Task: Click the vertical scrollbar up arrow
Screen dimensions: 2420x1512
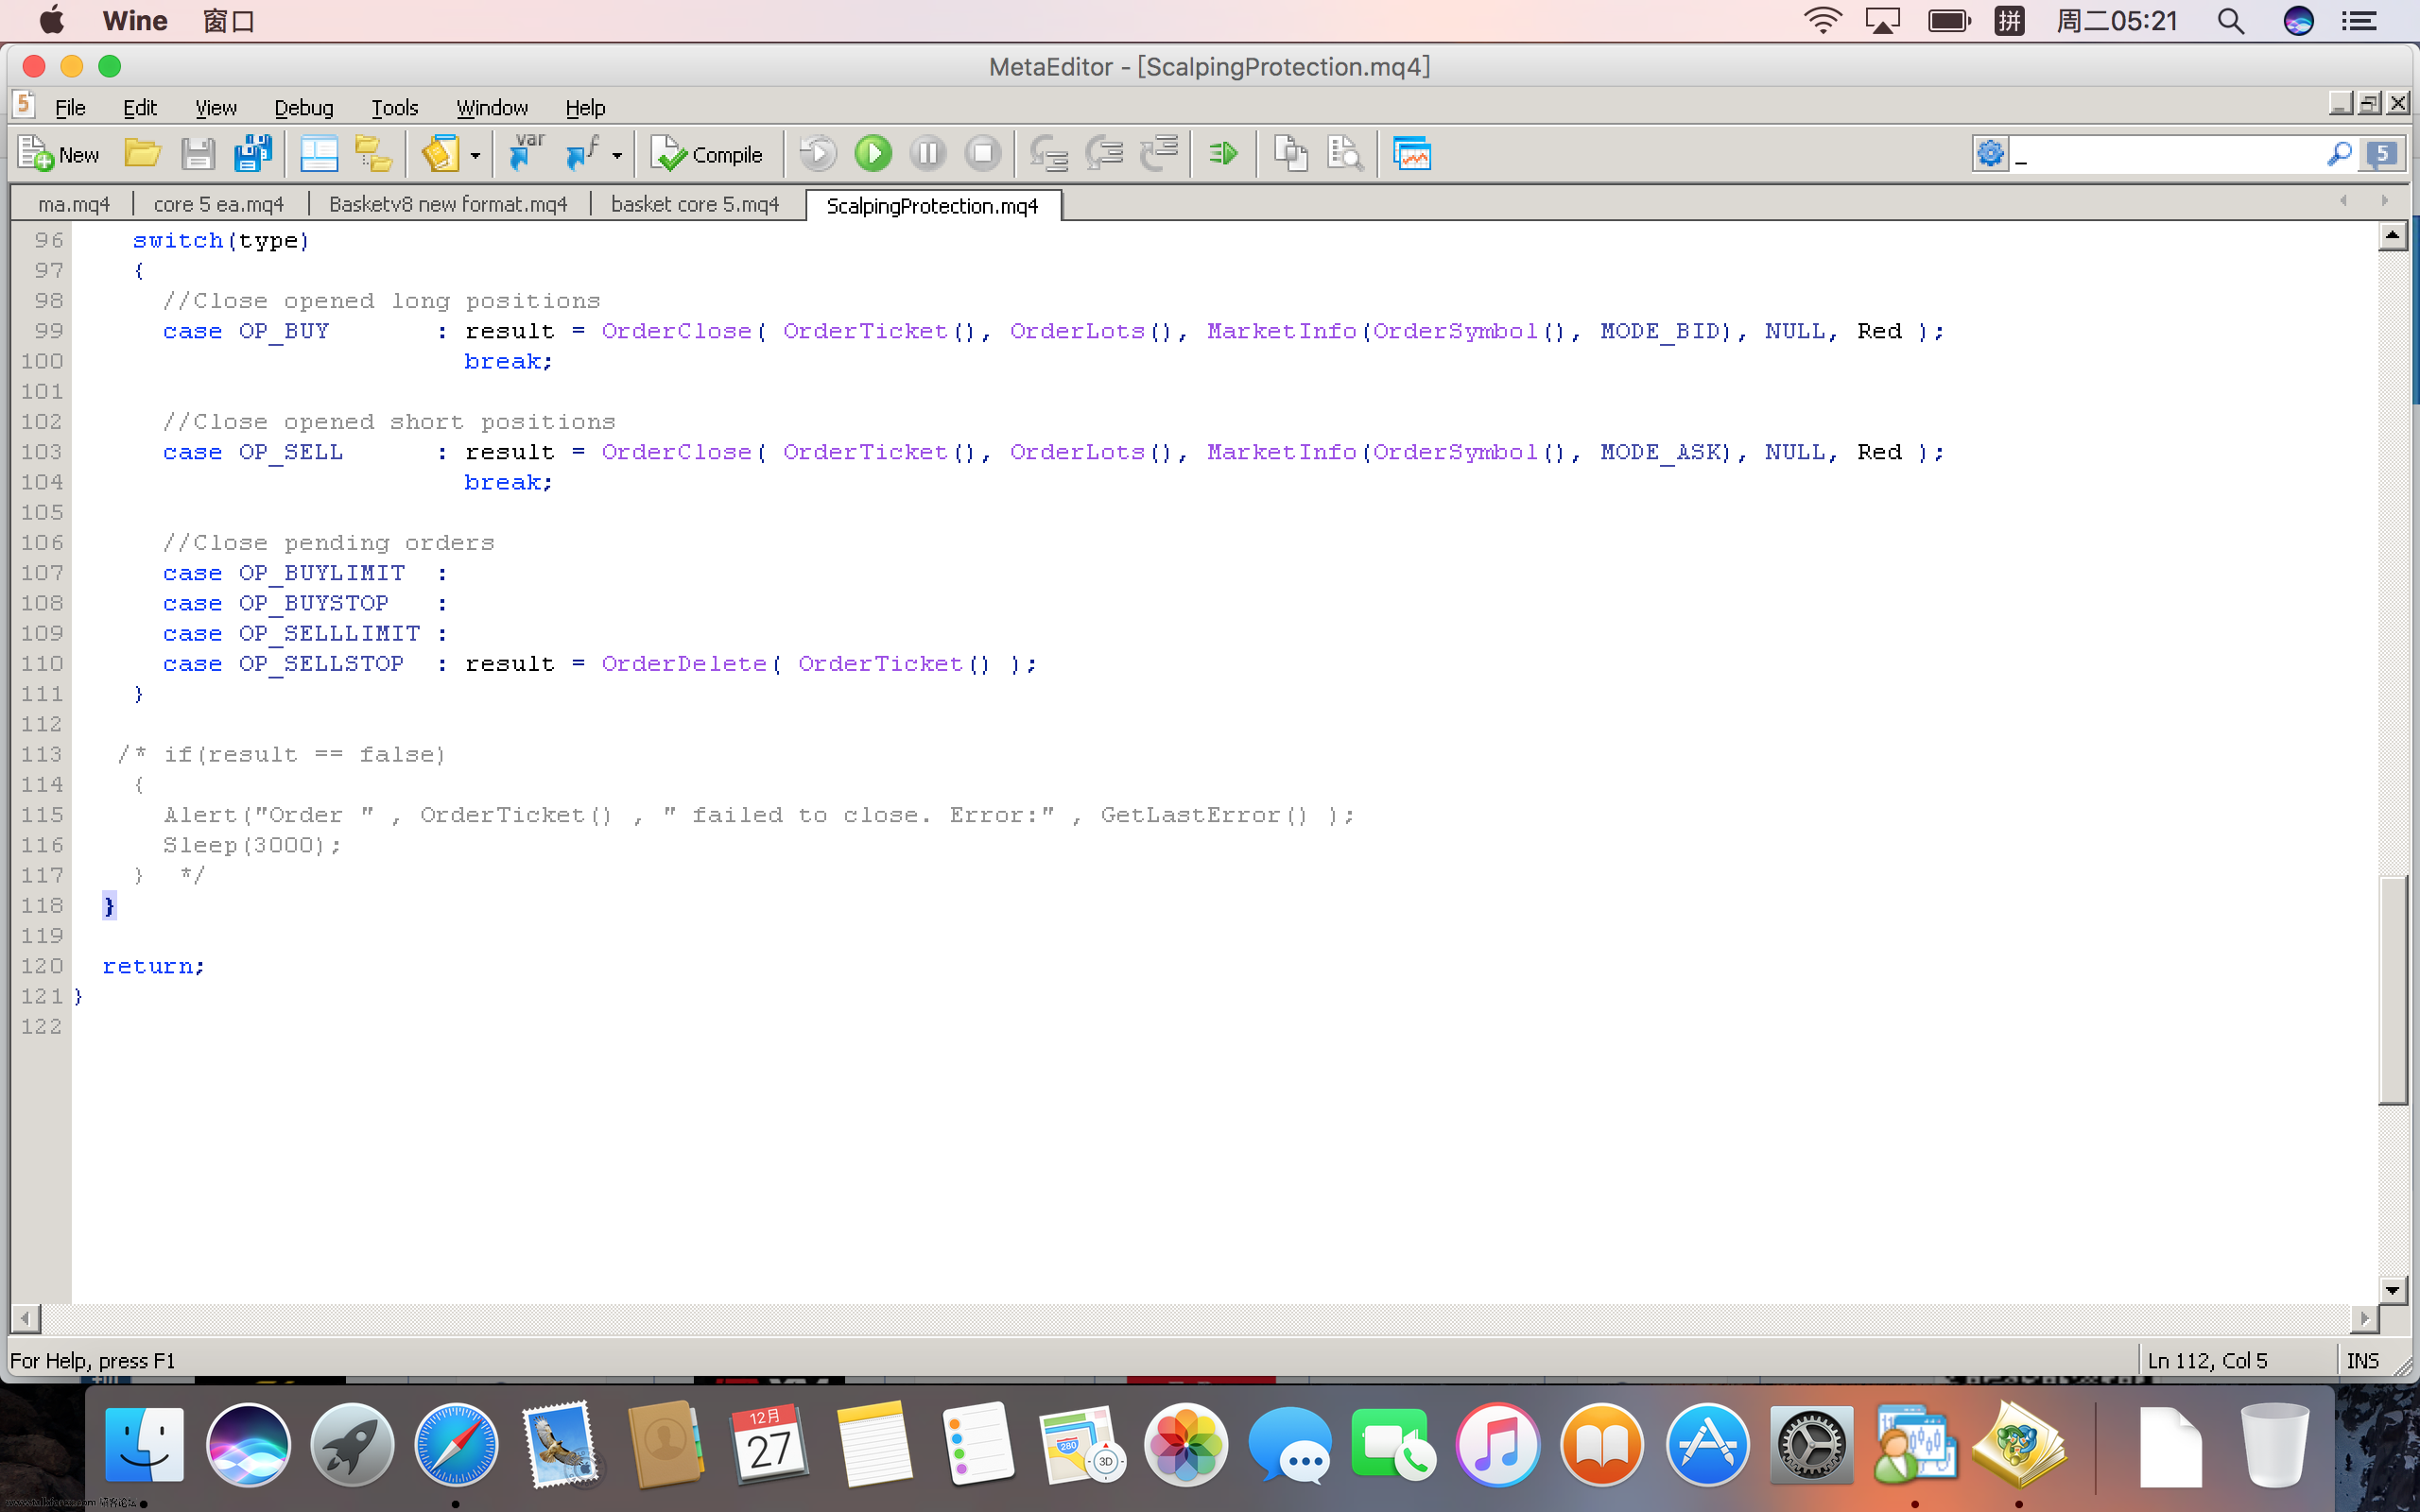Action: pyautogui.click(x=2392, y=236)
